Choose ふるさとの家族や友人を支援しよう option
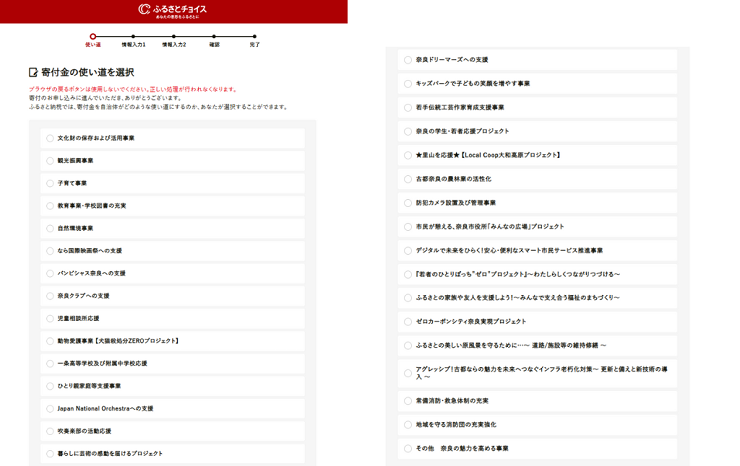The width and height of the screenshot is (740, 466). [x=408, y=298]
